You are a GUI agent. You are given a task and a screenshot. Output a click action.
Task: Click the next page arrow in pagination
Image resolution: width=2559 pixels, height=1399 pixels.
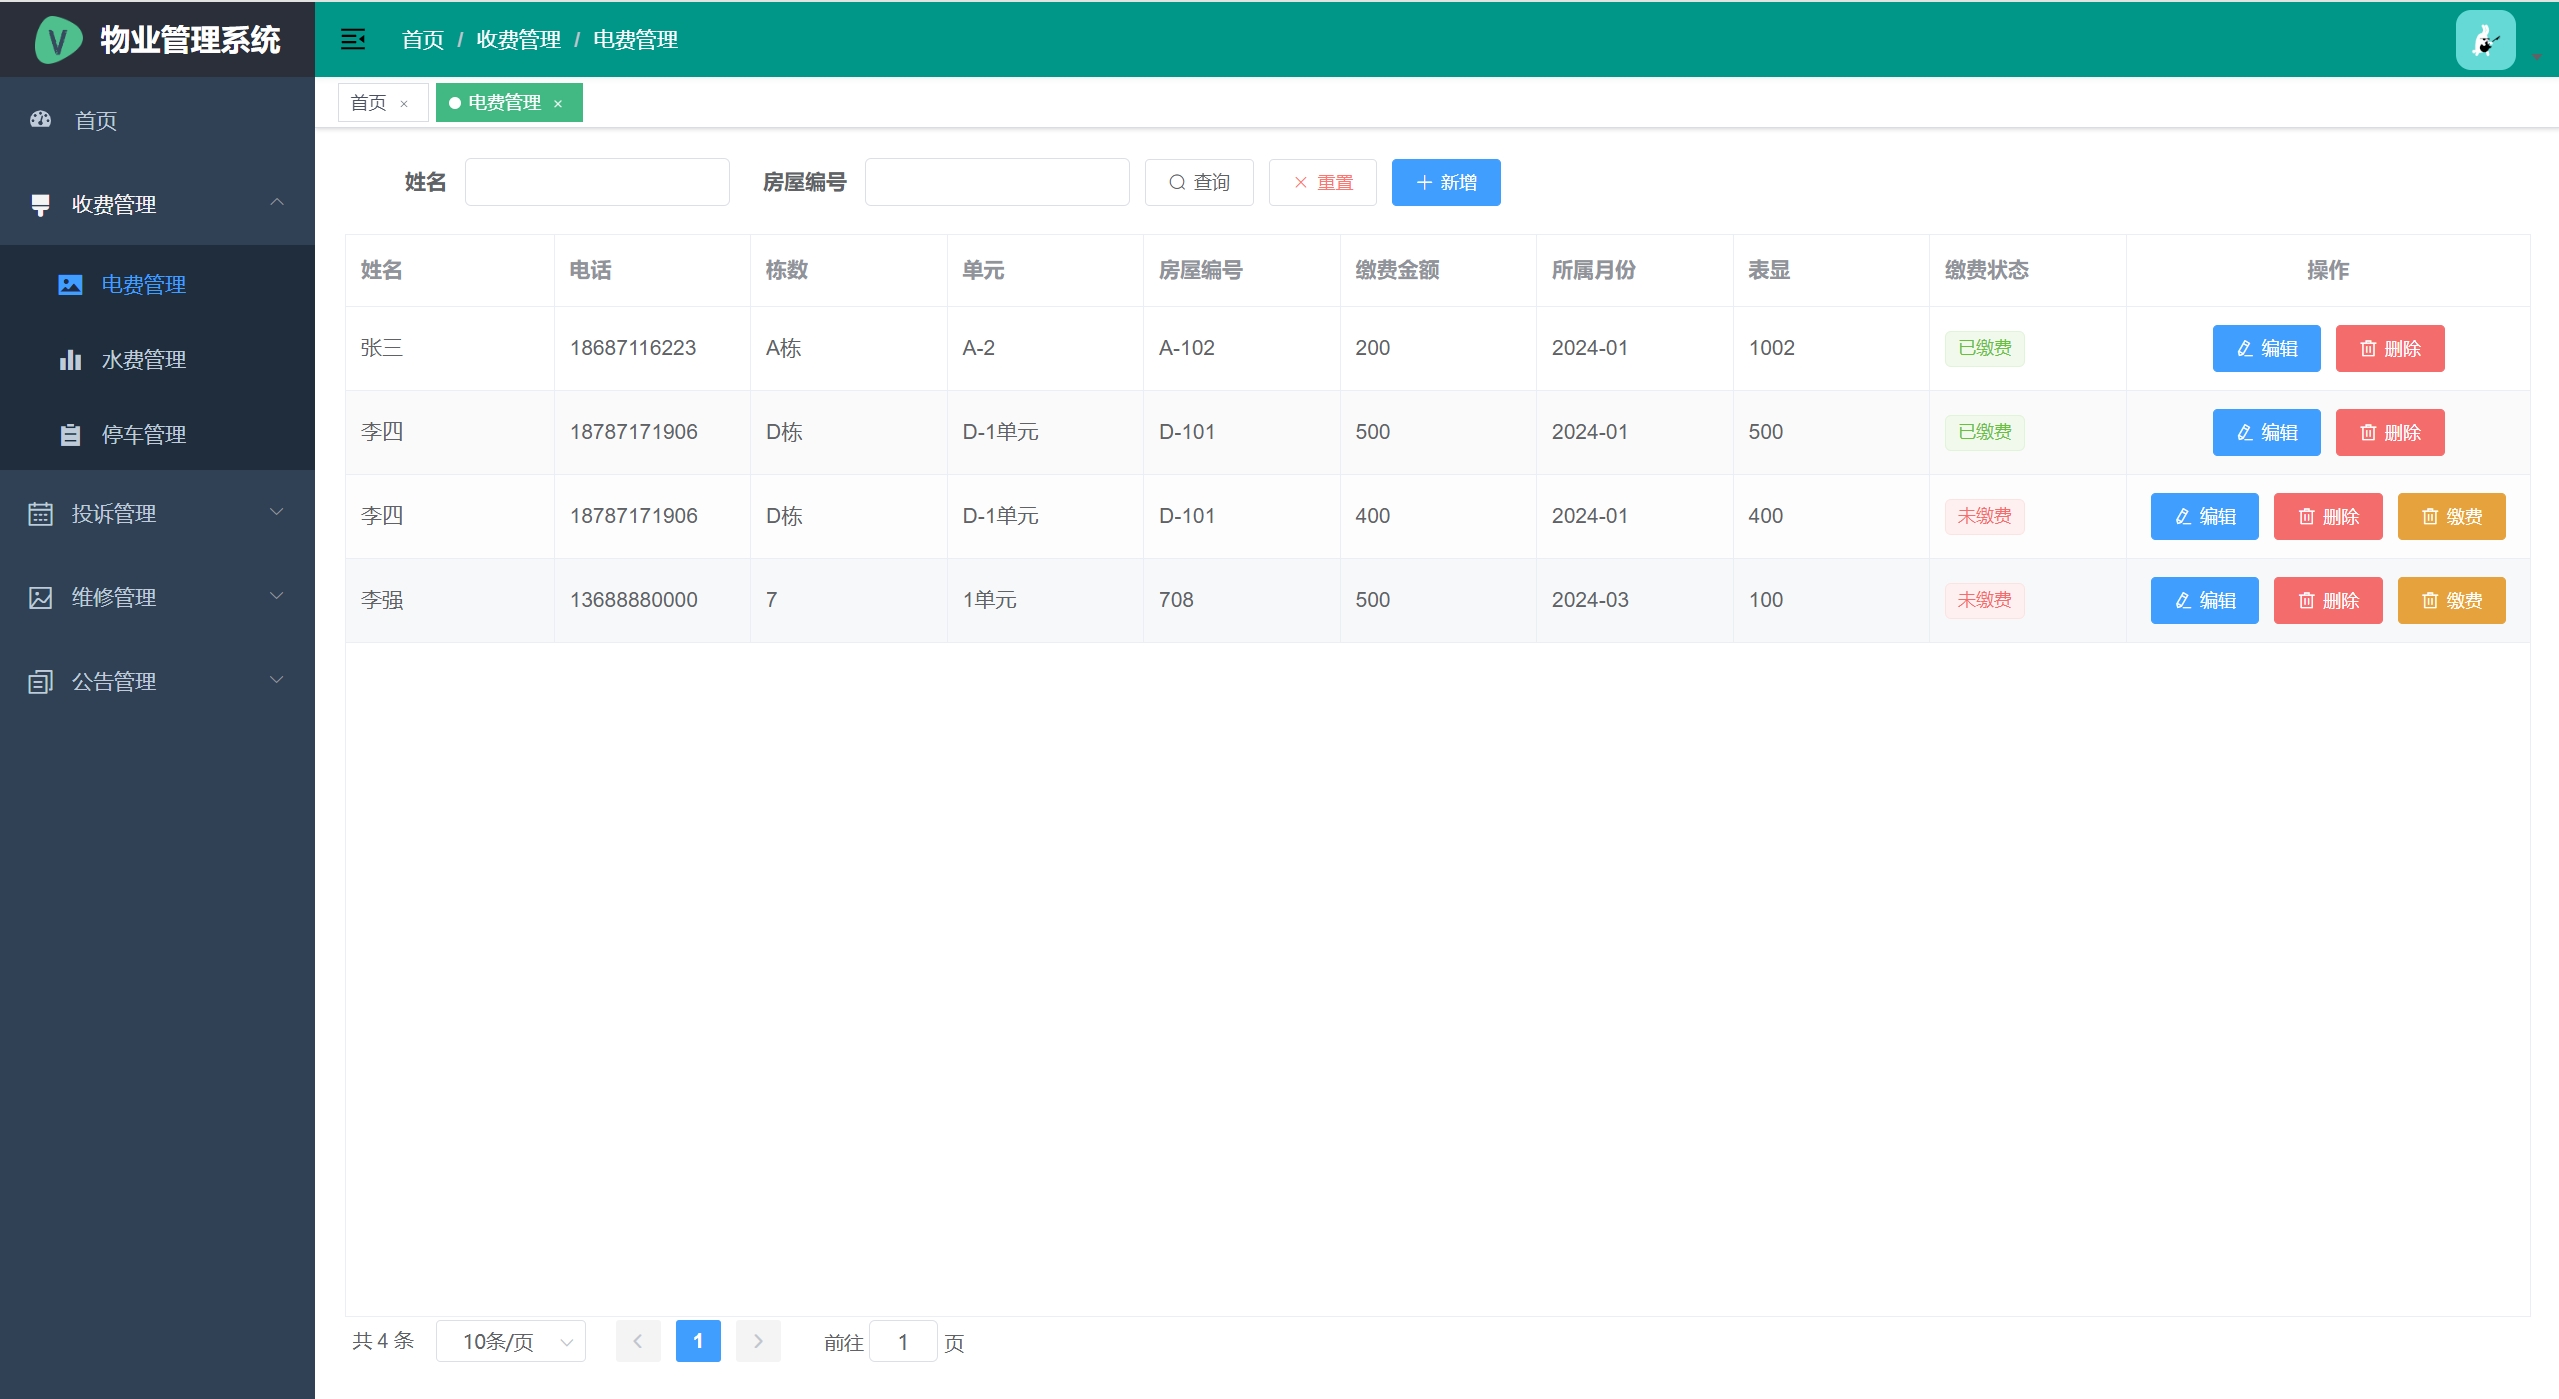pyautogui.click(x=757, y=1341)
